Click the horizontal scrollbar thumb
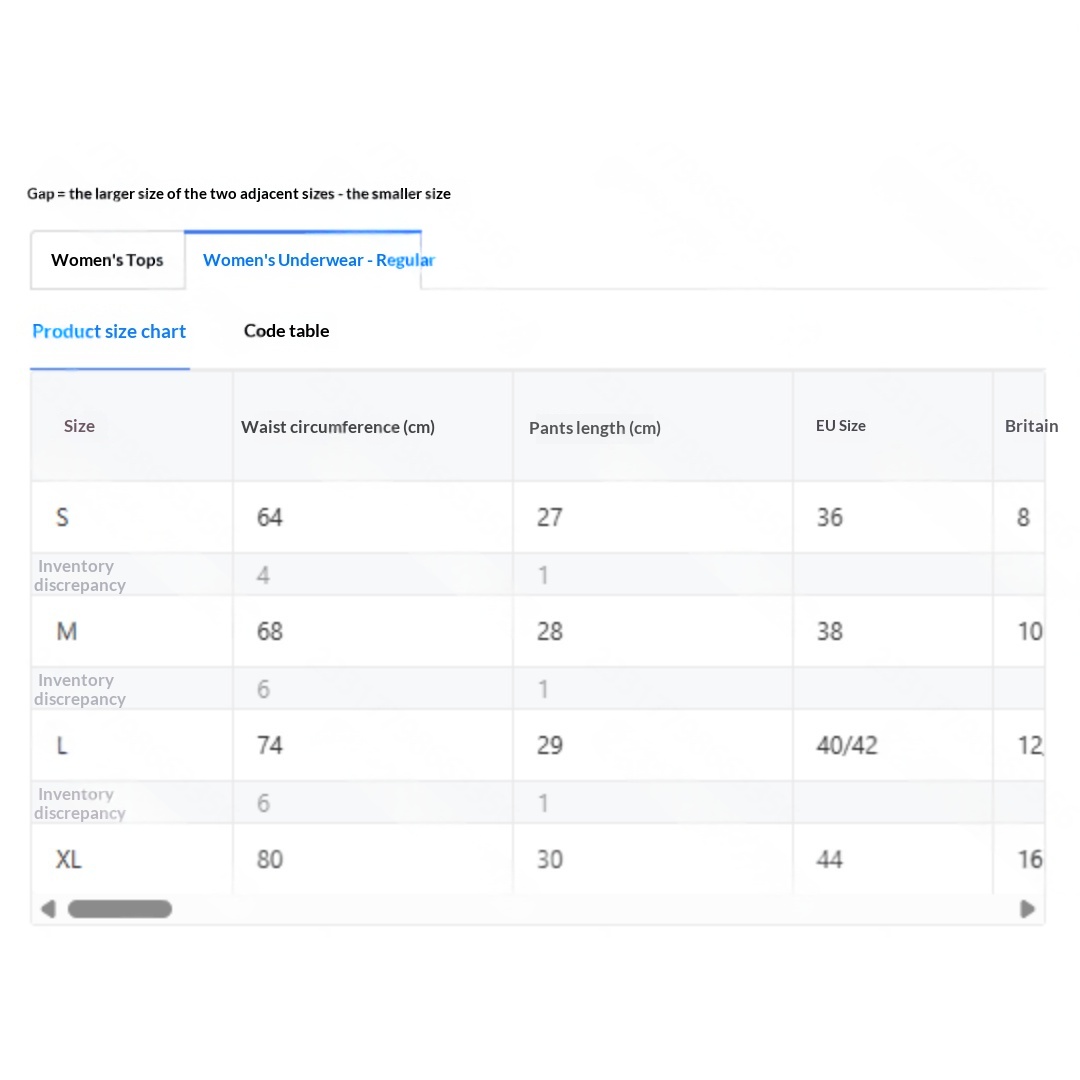This screenshot has height=1080, width=1080. (x=120, y=909)
